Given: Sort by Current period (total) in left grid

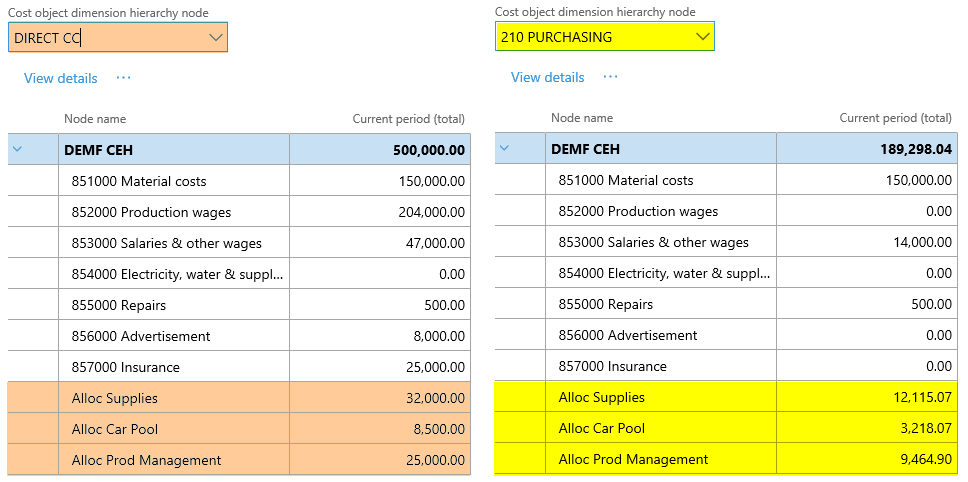Looking at the screenshot, I should point(408,119).
